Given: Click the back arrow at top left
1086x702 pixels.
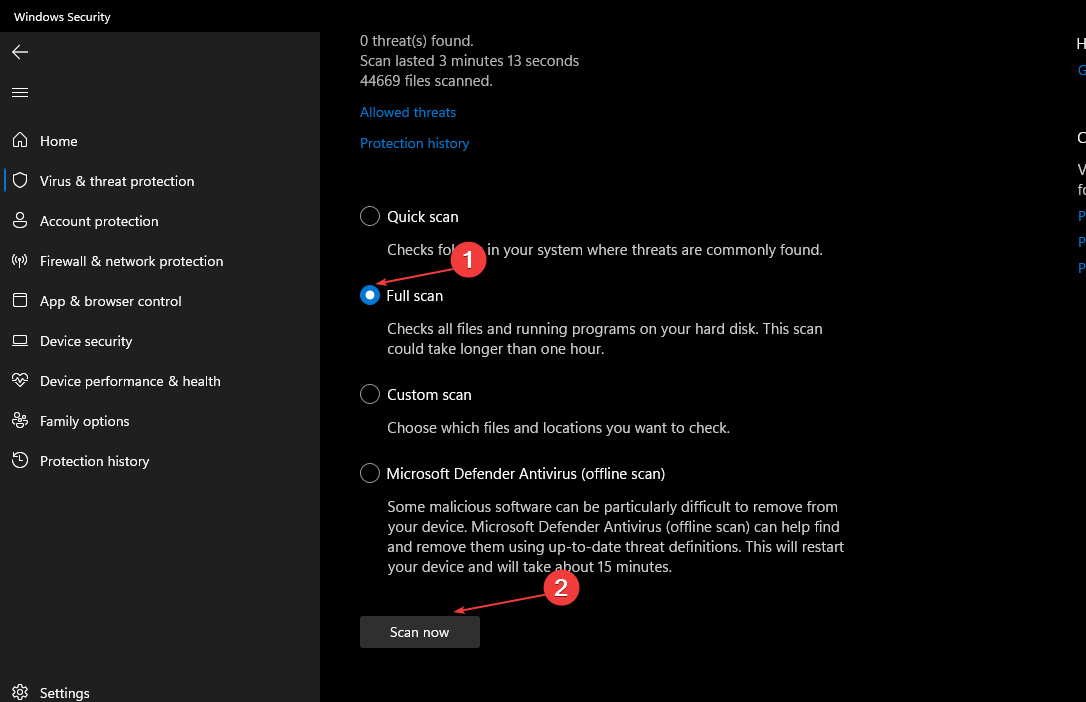Looking at the screenshot, I should click(x=19, y=52).
